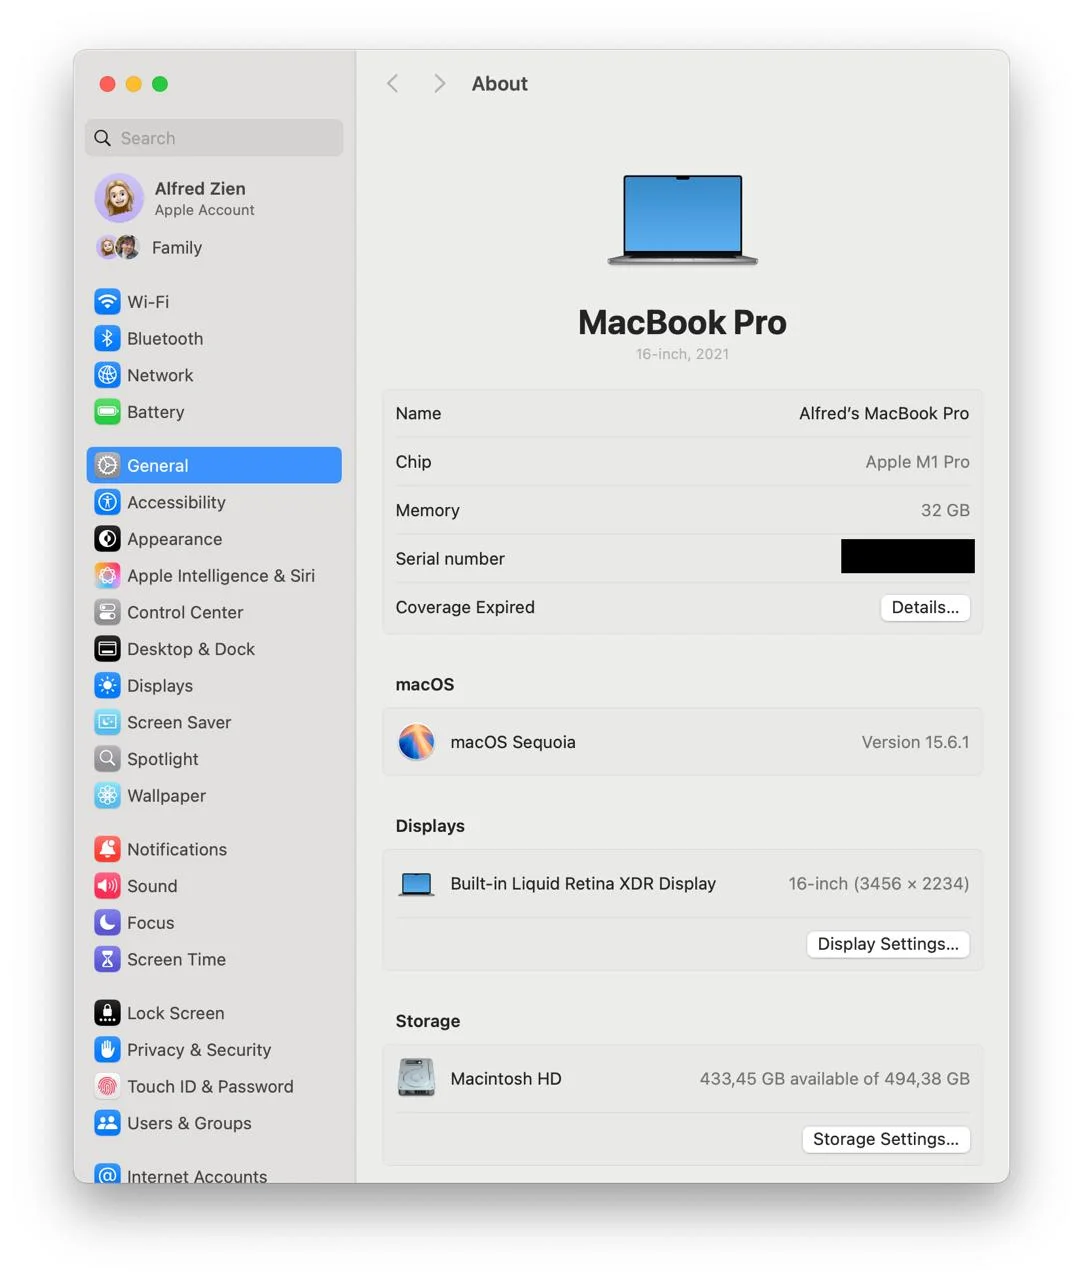The height and width of the screenshot is (1280, 1083).
Task: Click the Displays sun icon
Action: pyautogui.click(x=107, y=685)
